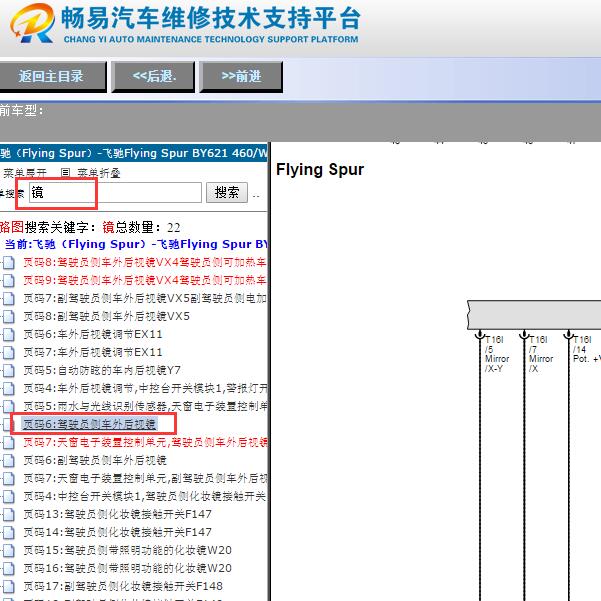Click the 菜单展开 menu expand label

coord(25,173)
